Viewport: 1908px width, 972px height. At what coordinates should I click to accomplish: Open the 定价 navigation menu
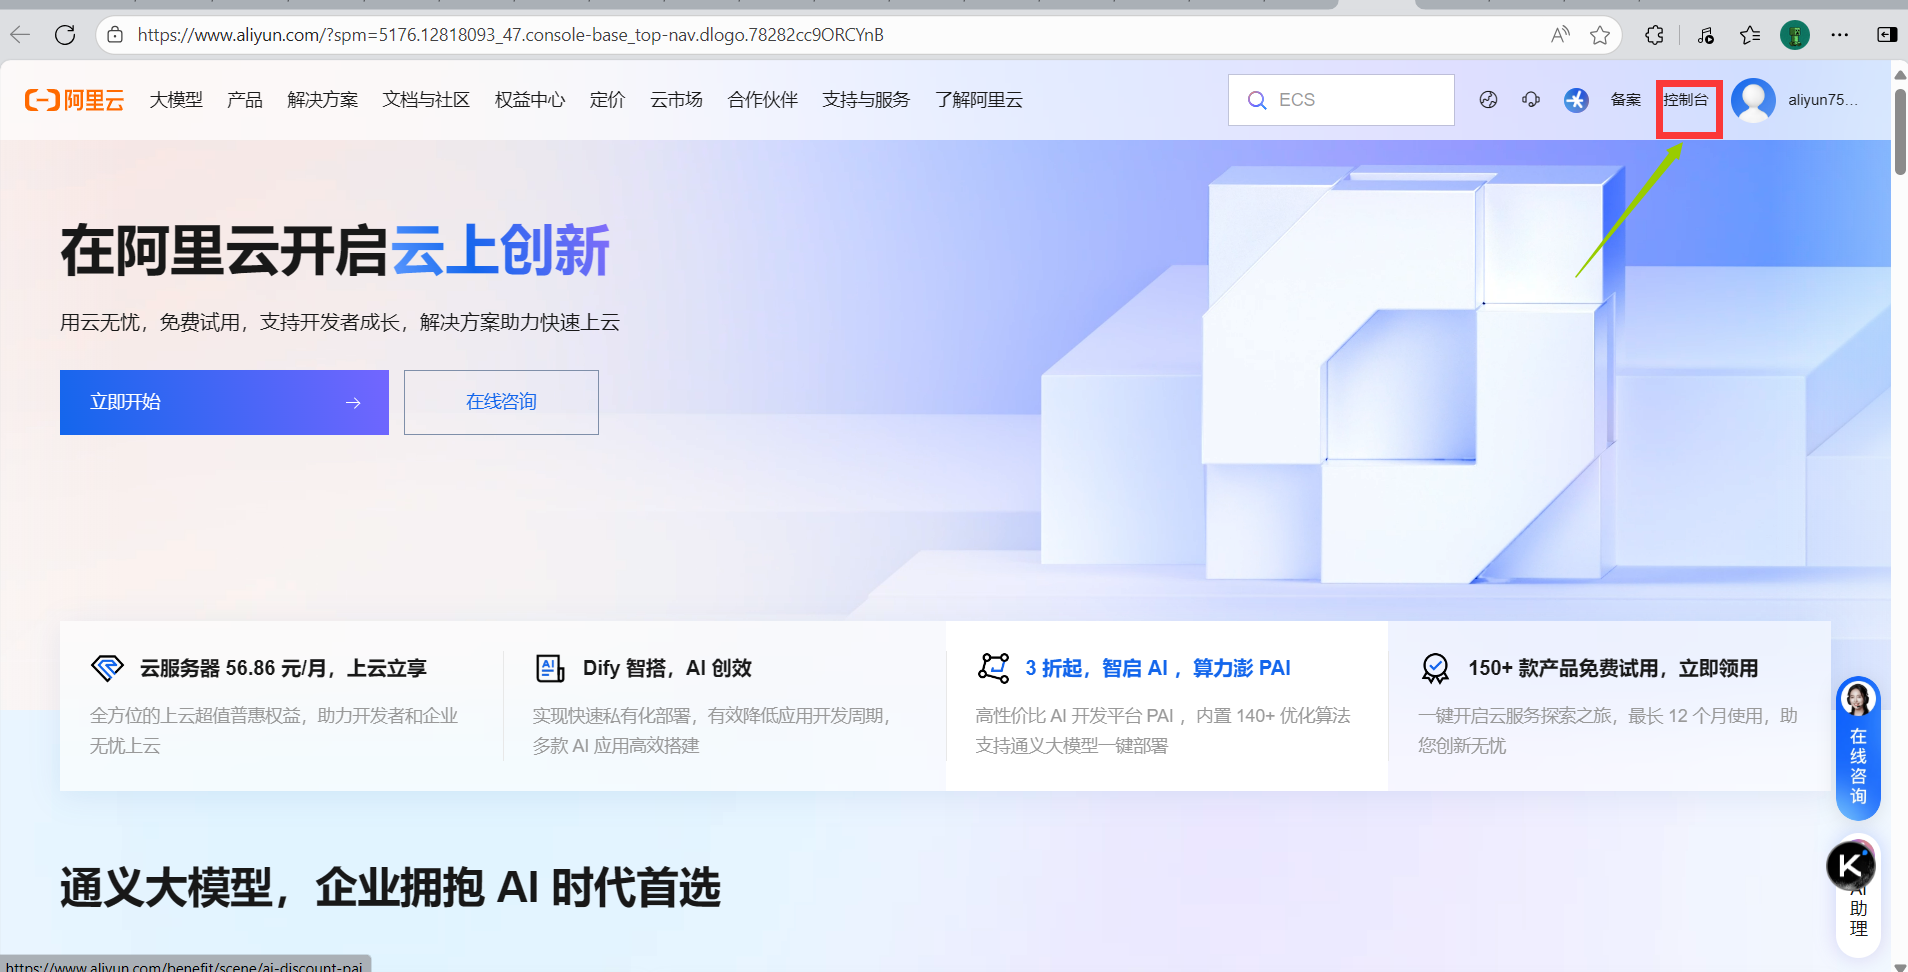pos(608,100)
